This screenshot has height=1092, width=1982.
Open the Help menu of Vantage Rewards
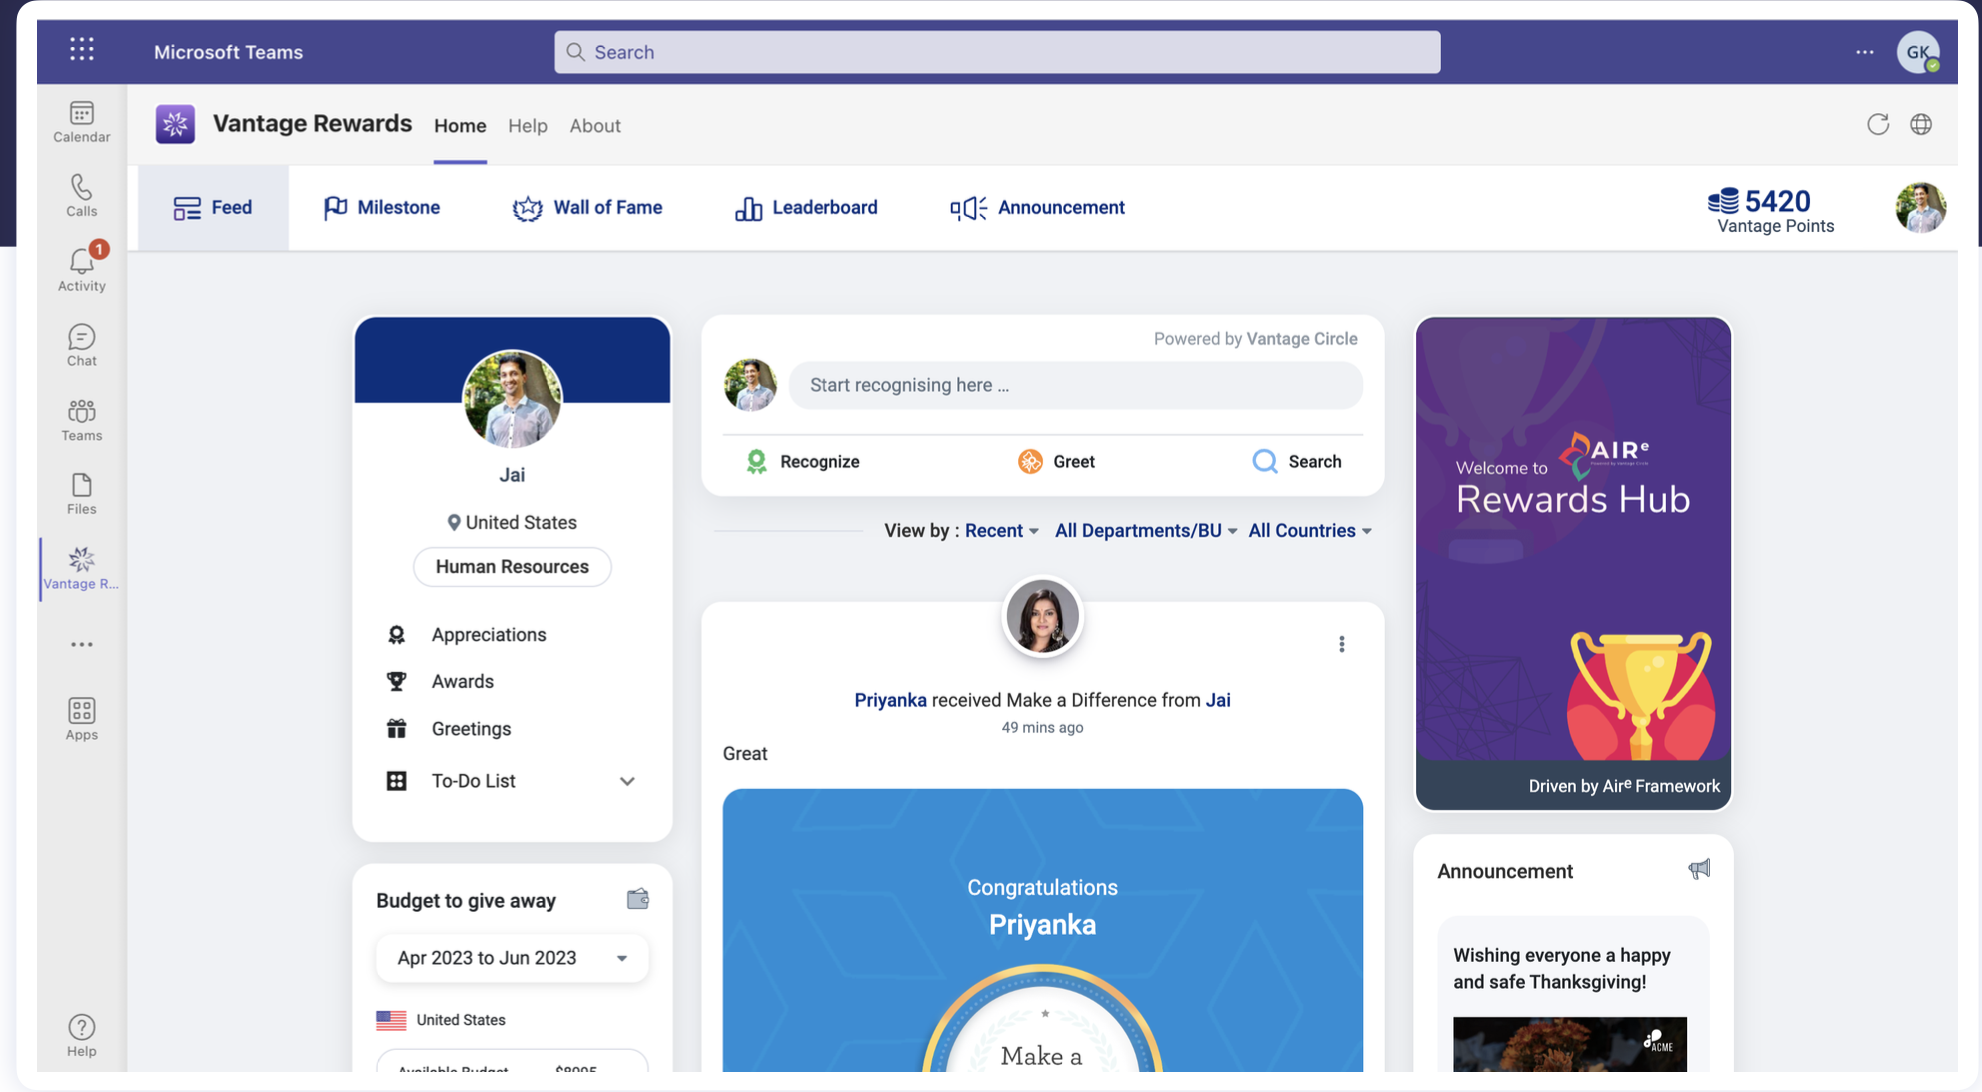pyautogui.click(x=528, y=126)
